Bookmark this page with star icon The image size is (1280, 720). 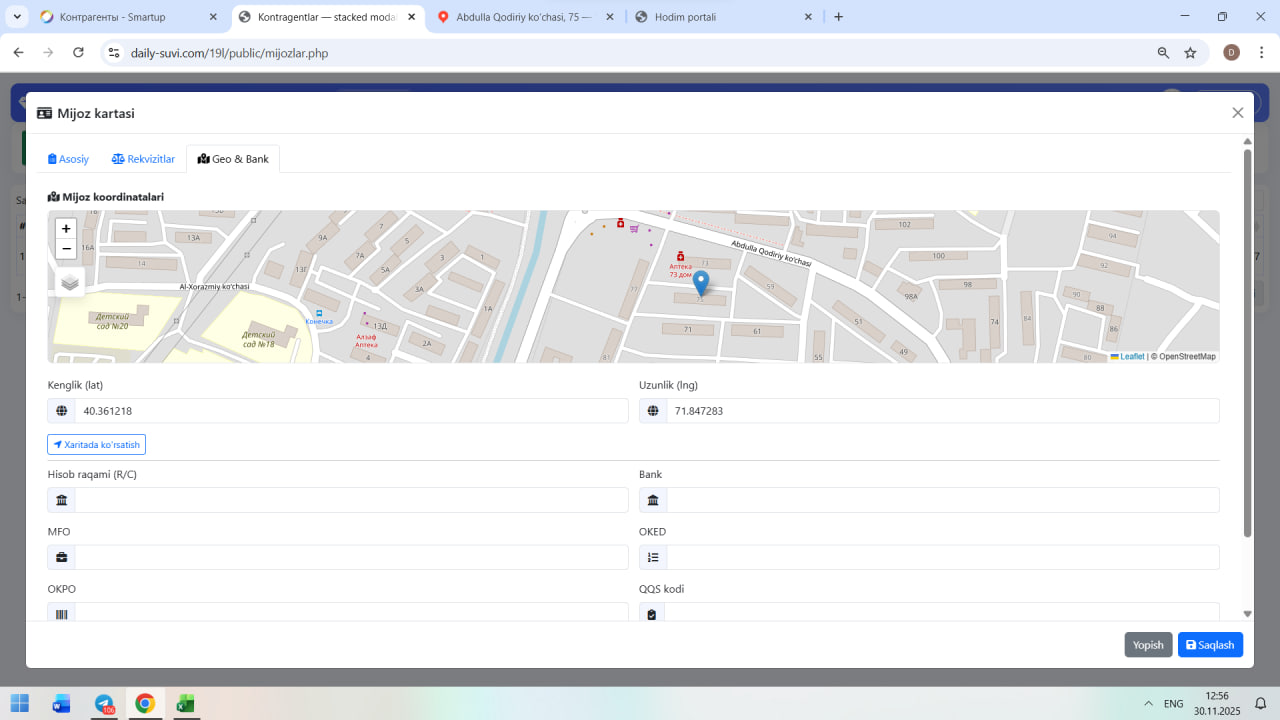tap(1190, 53)
